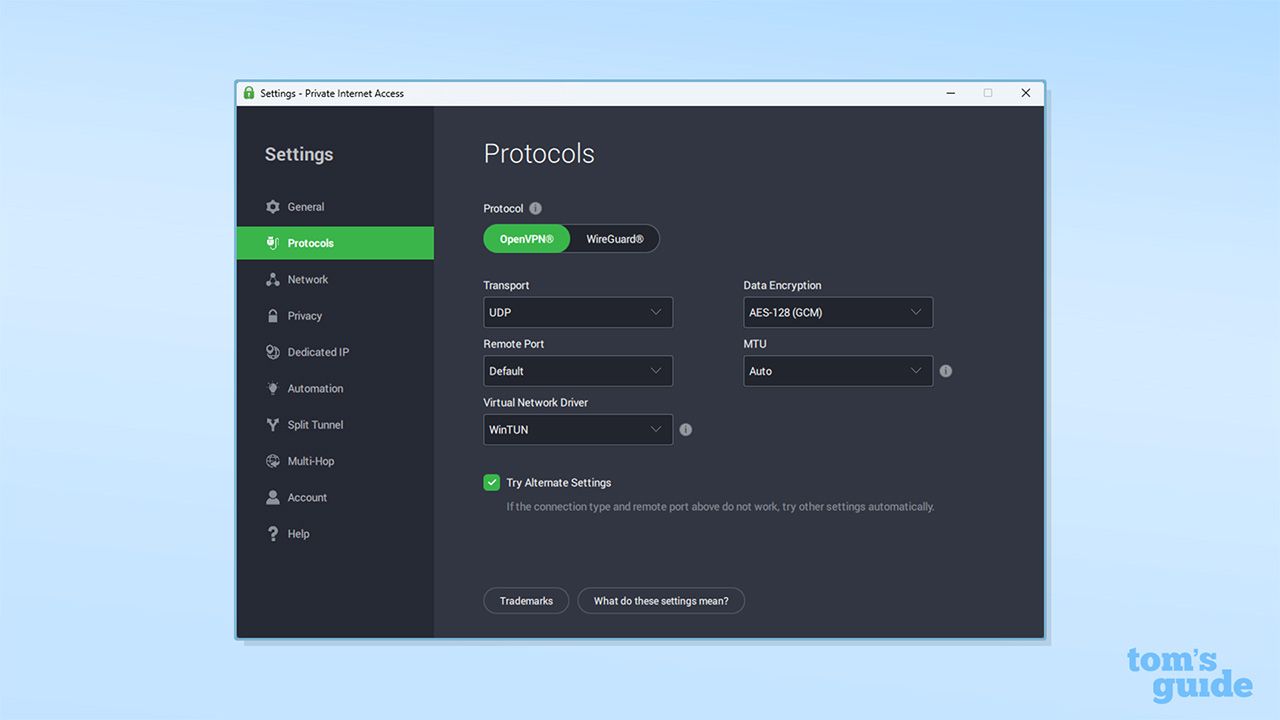Click the General gear icon in sidebar
The height and width of the screenshot is (720, 1280).
(x=273, y=207)
